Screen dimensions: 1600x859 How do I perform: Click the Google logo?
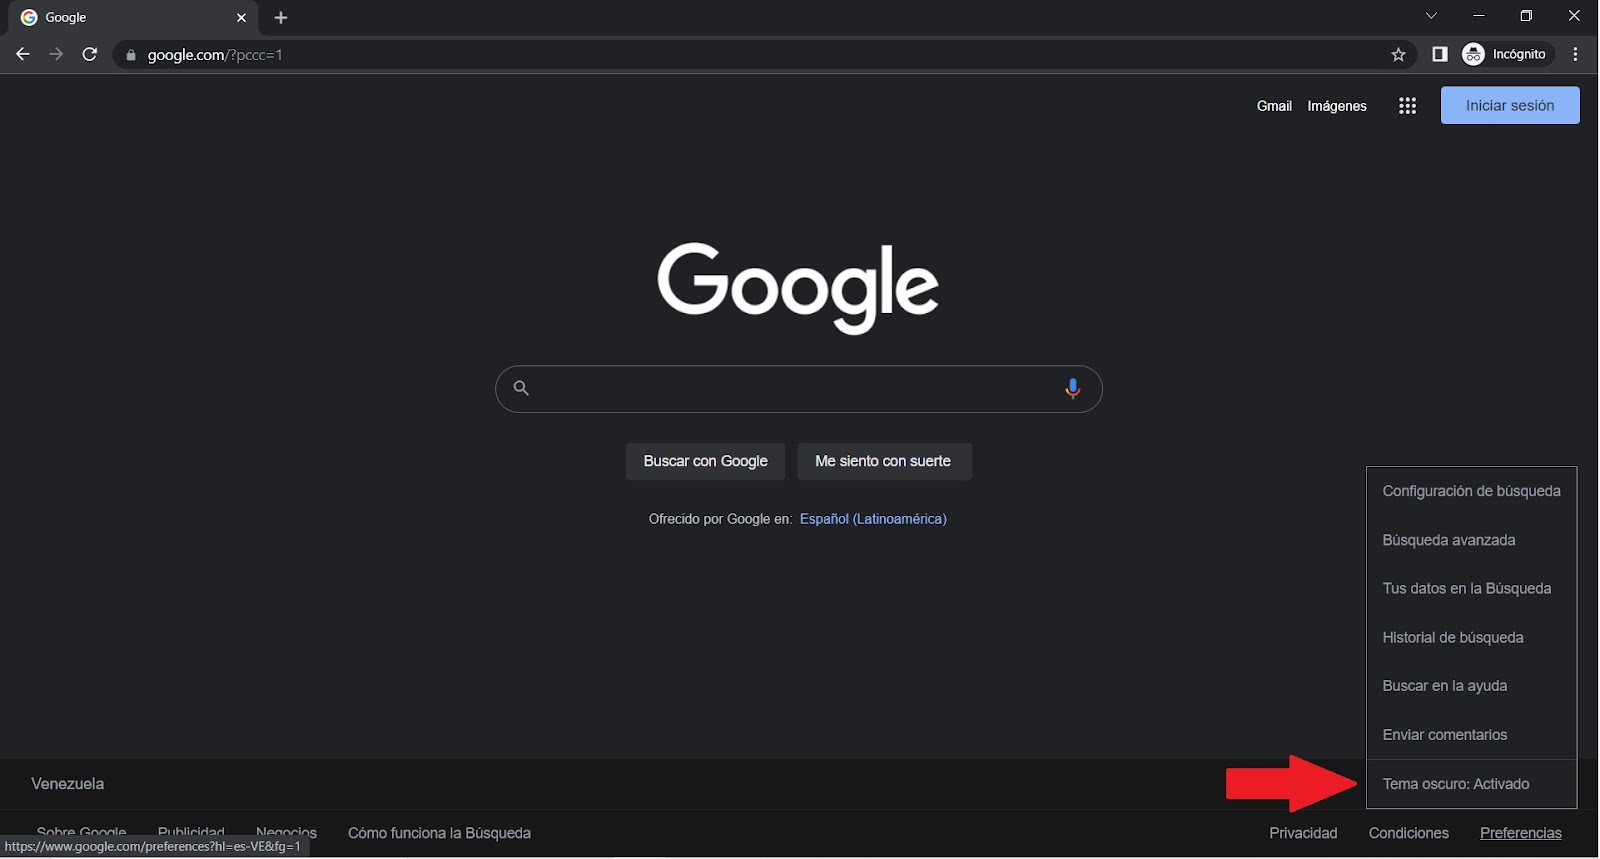[x=798, y=287]
